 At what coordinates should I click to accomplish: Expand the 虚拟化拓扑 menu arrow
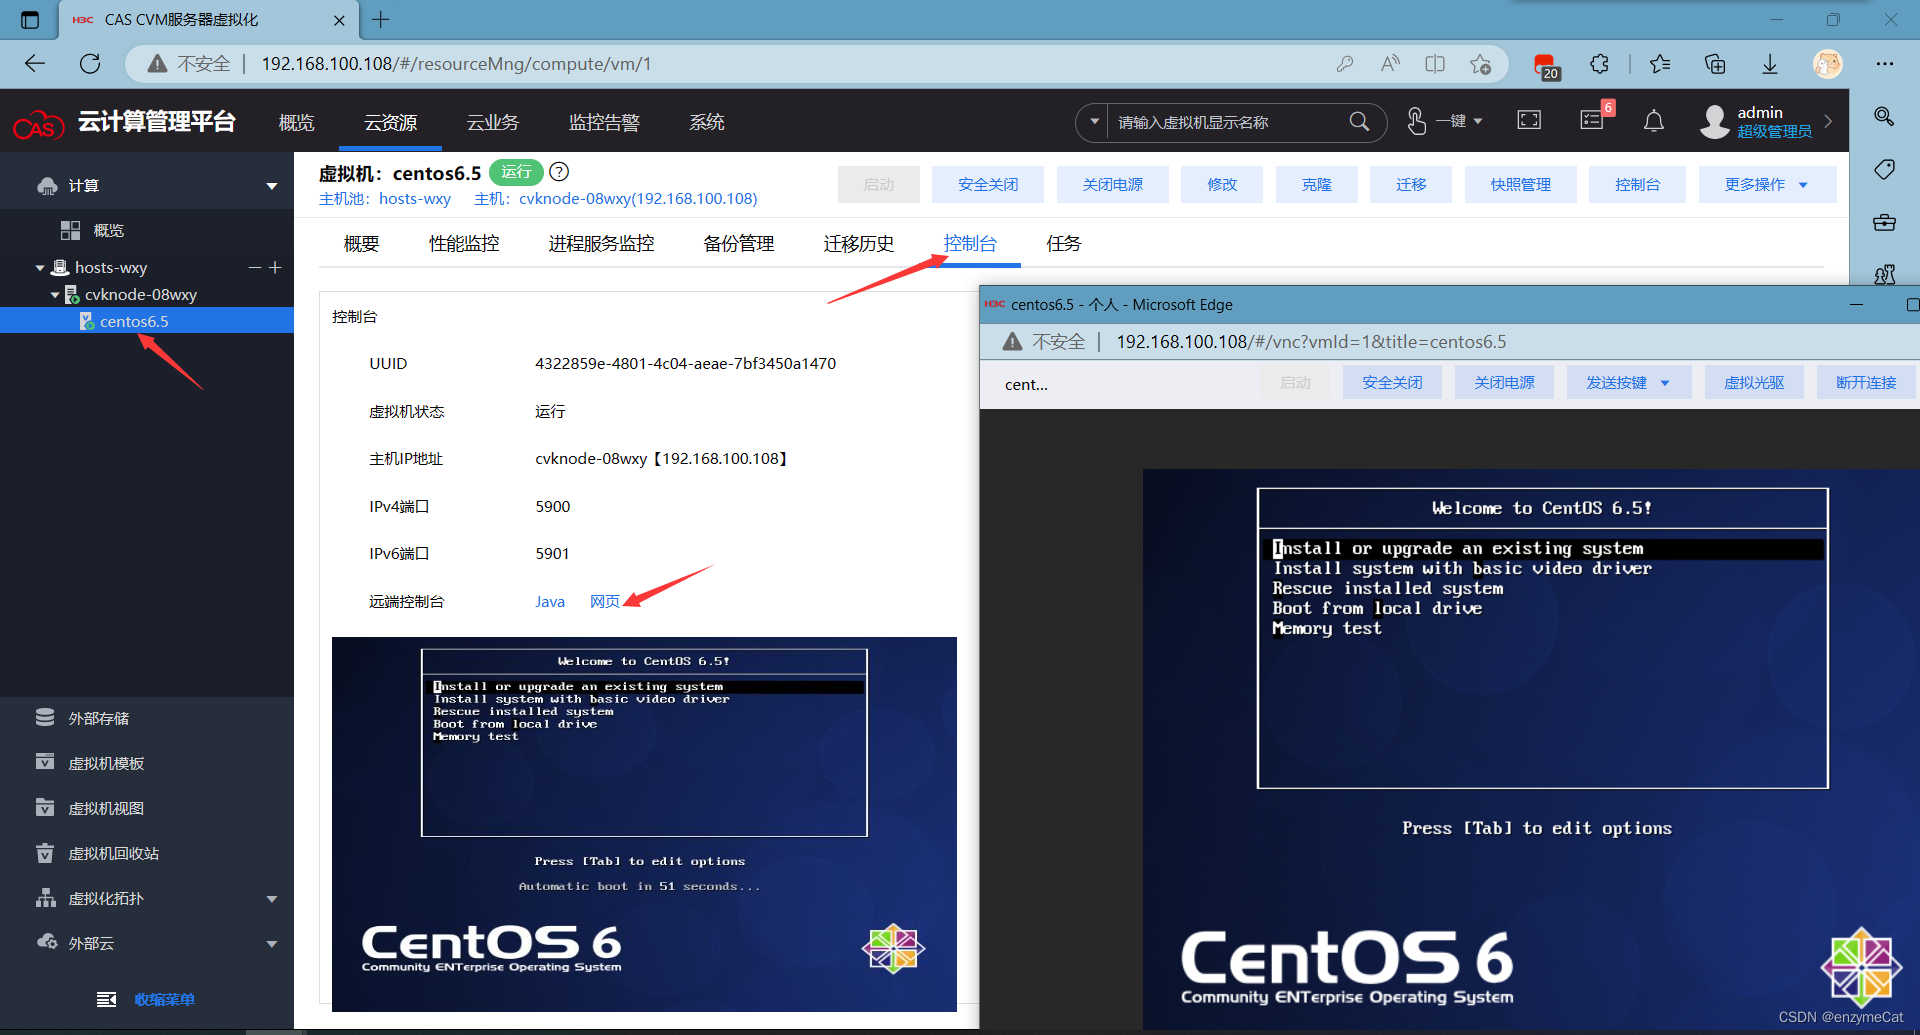pos(271,899)
